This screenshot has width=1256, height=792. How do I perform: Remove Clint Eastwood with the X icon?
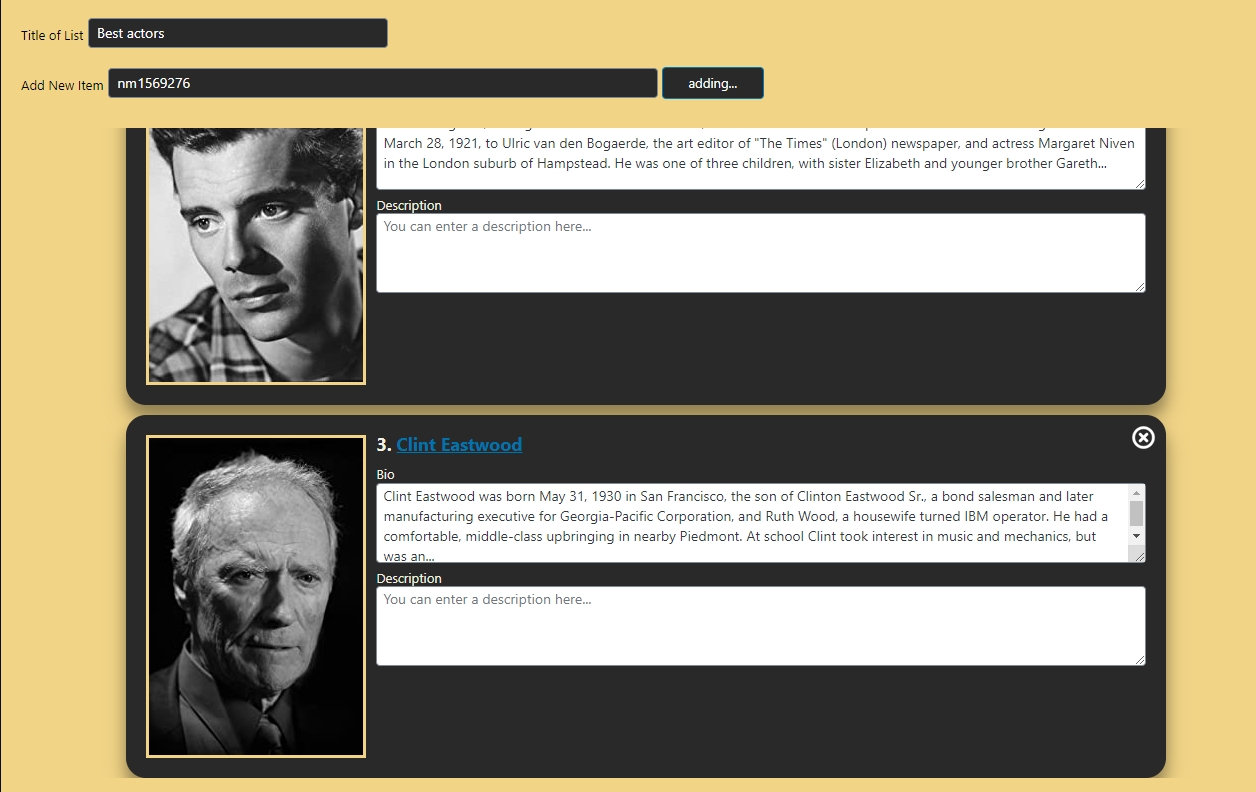[1143, 437]
